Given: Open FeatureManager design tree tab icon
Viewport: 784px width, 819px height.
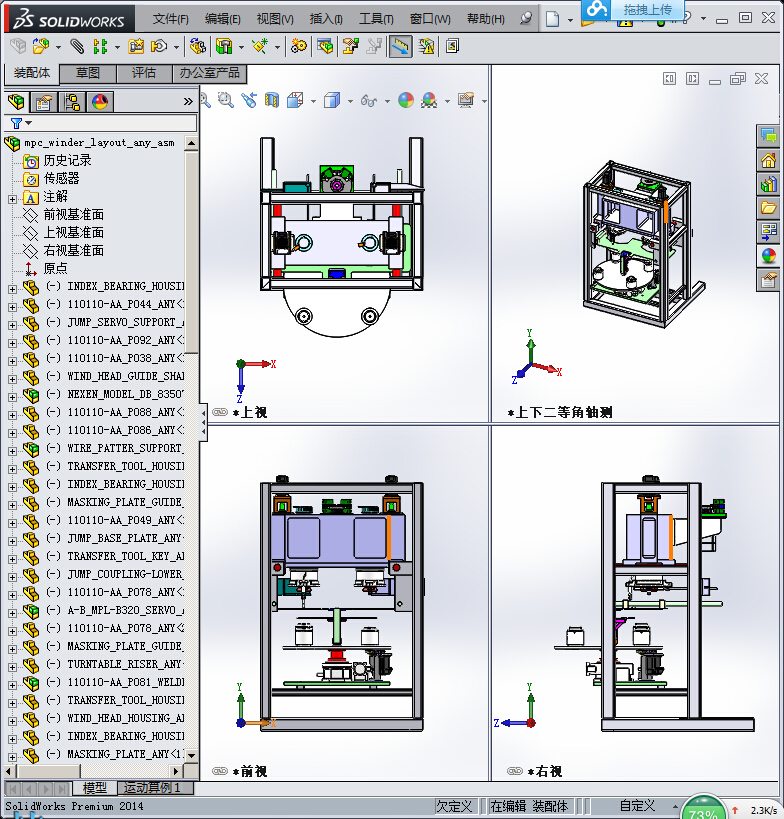Looking at the screenshot, I should 16,102.
